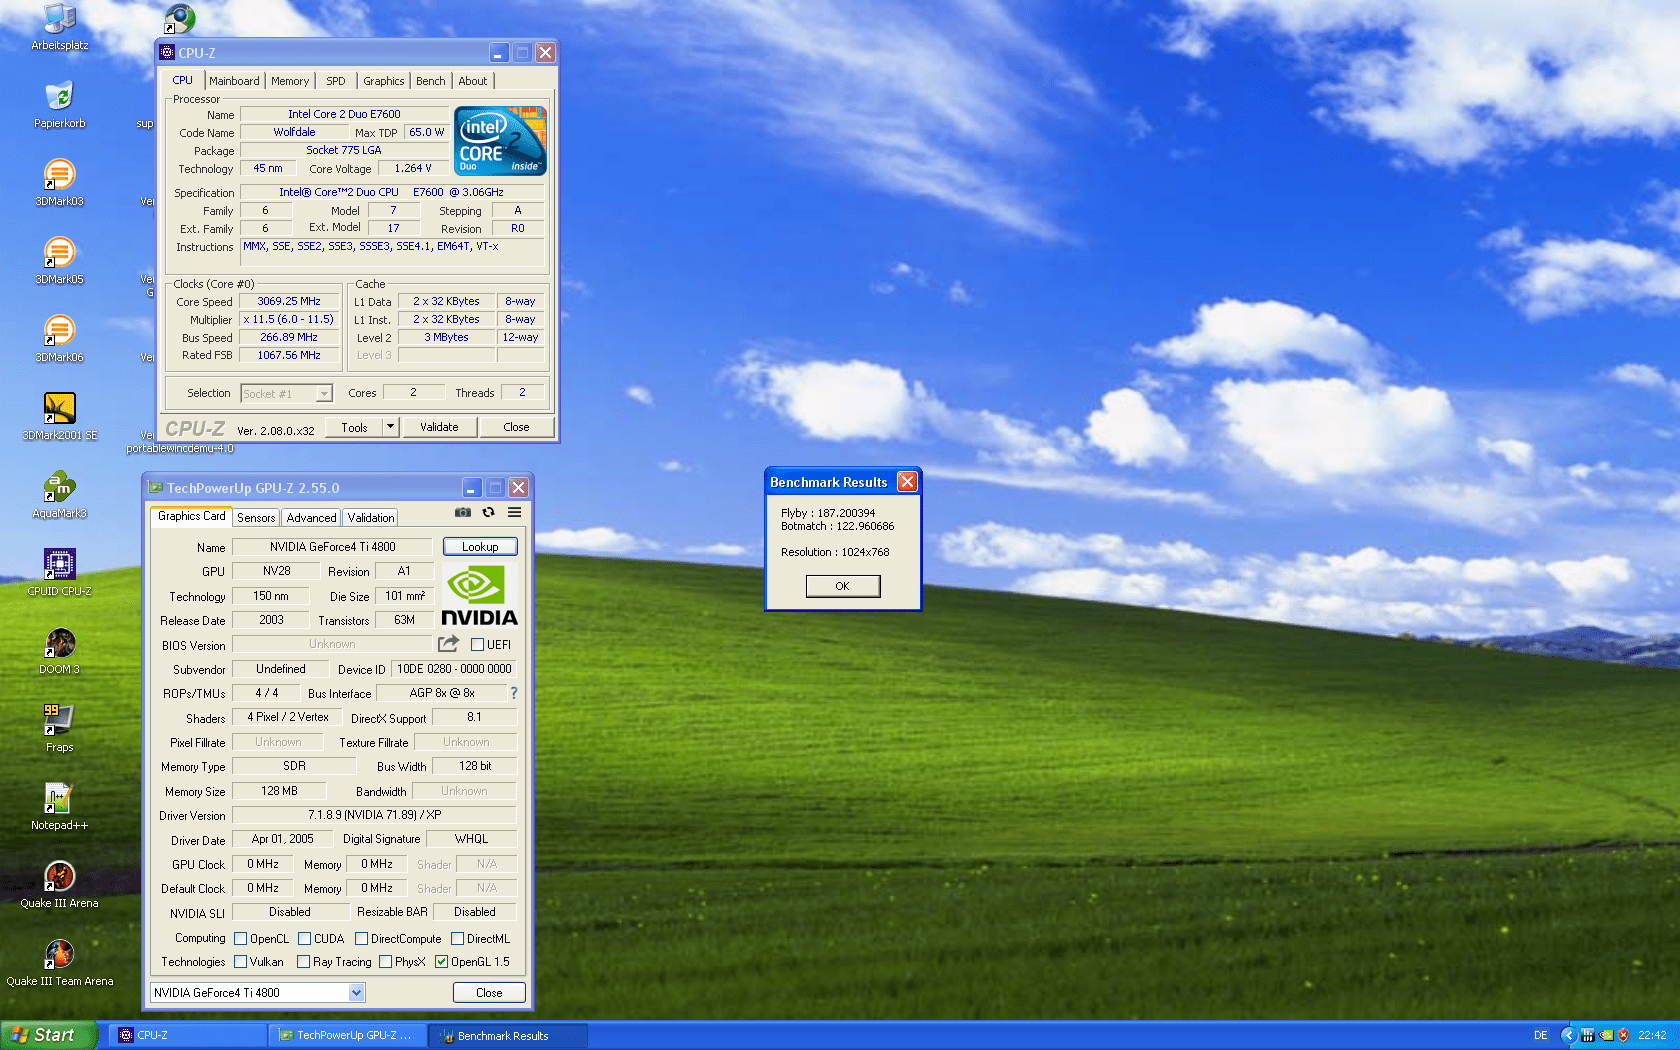This screenshot has width=1680, height=1050.
Task: Click the Benchmark Results taskbar button
Action: point(508,1035)
